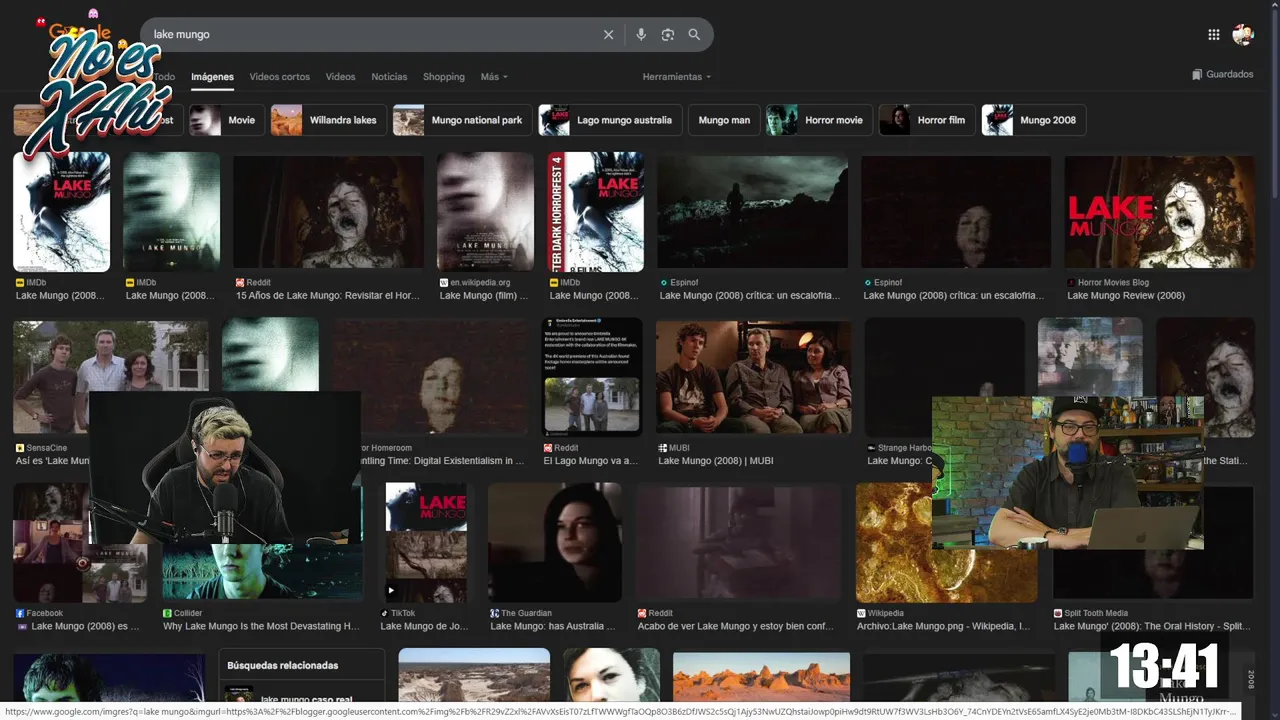This screenshot has width=1280, height=720.
Task: Click The Guardian source label
Action: tap(520, 613)
